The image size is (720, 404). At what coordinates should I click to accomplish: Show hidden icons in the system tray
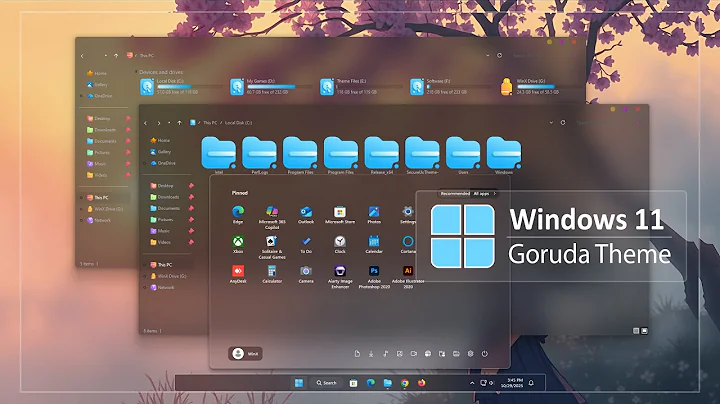point(472,383)
